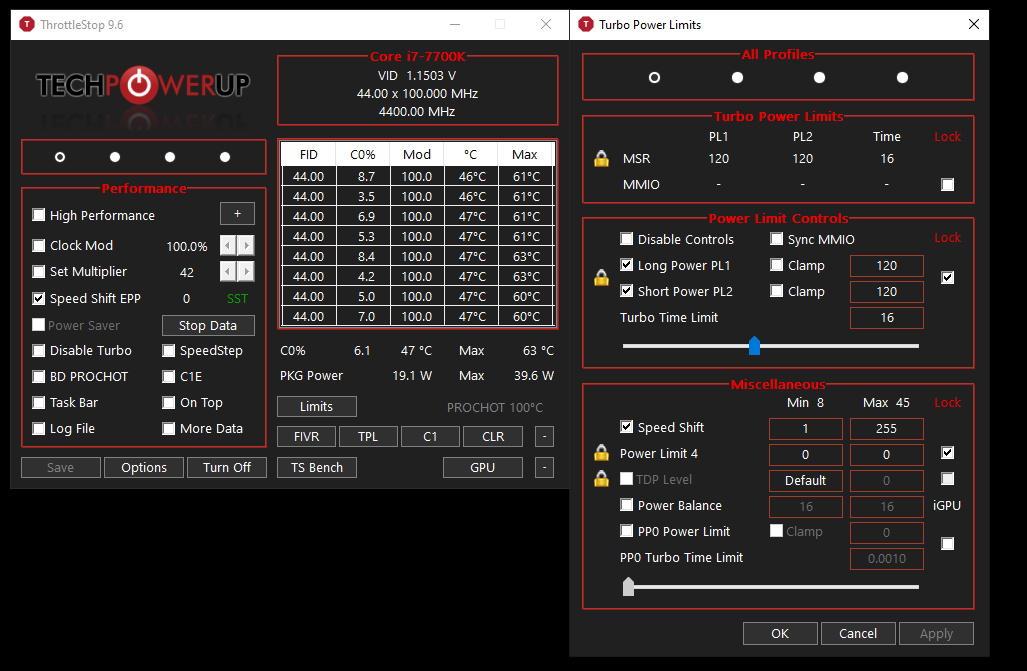Click the Apply button in Turbo Power Limits

[x=936, y=634]
